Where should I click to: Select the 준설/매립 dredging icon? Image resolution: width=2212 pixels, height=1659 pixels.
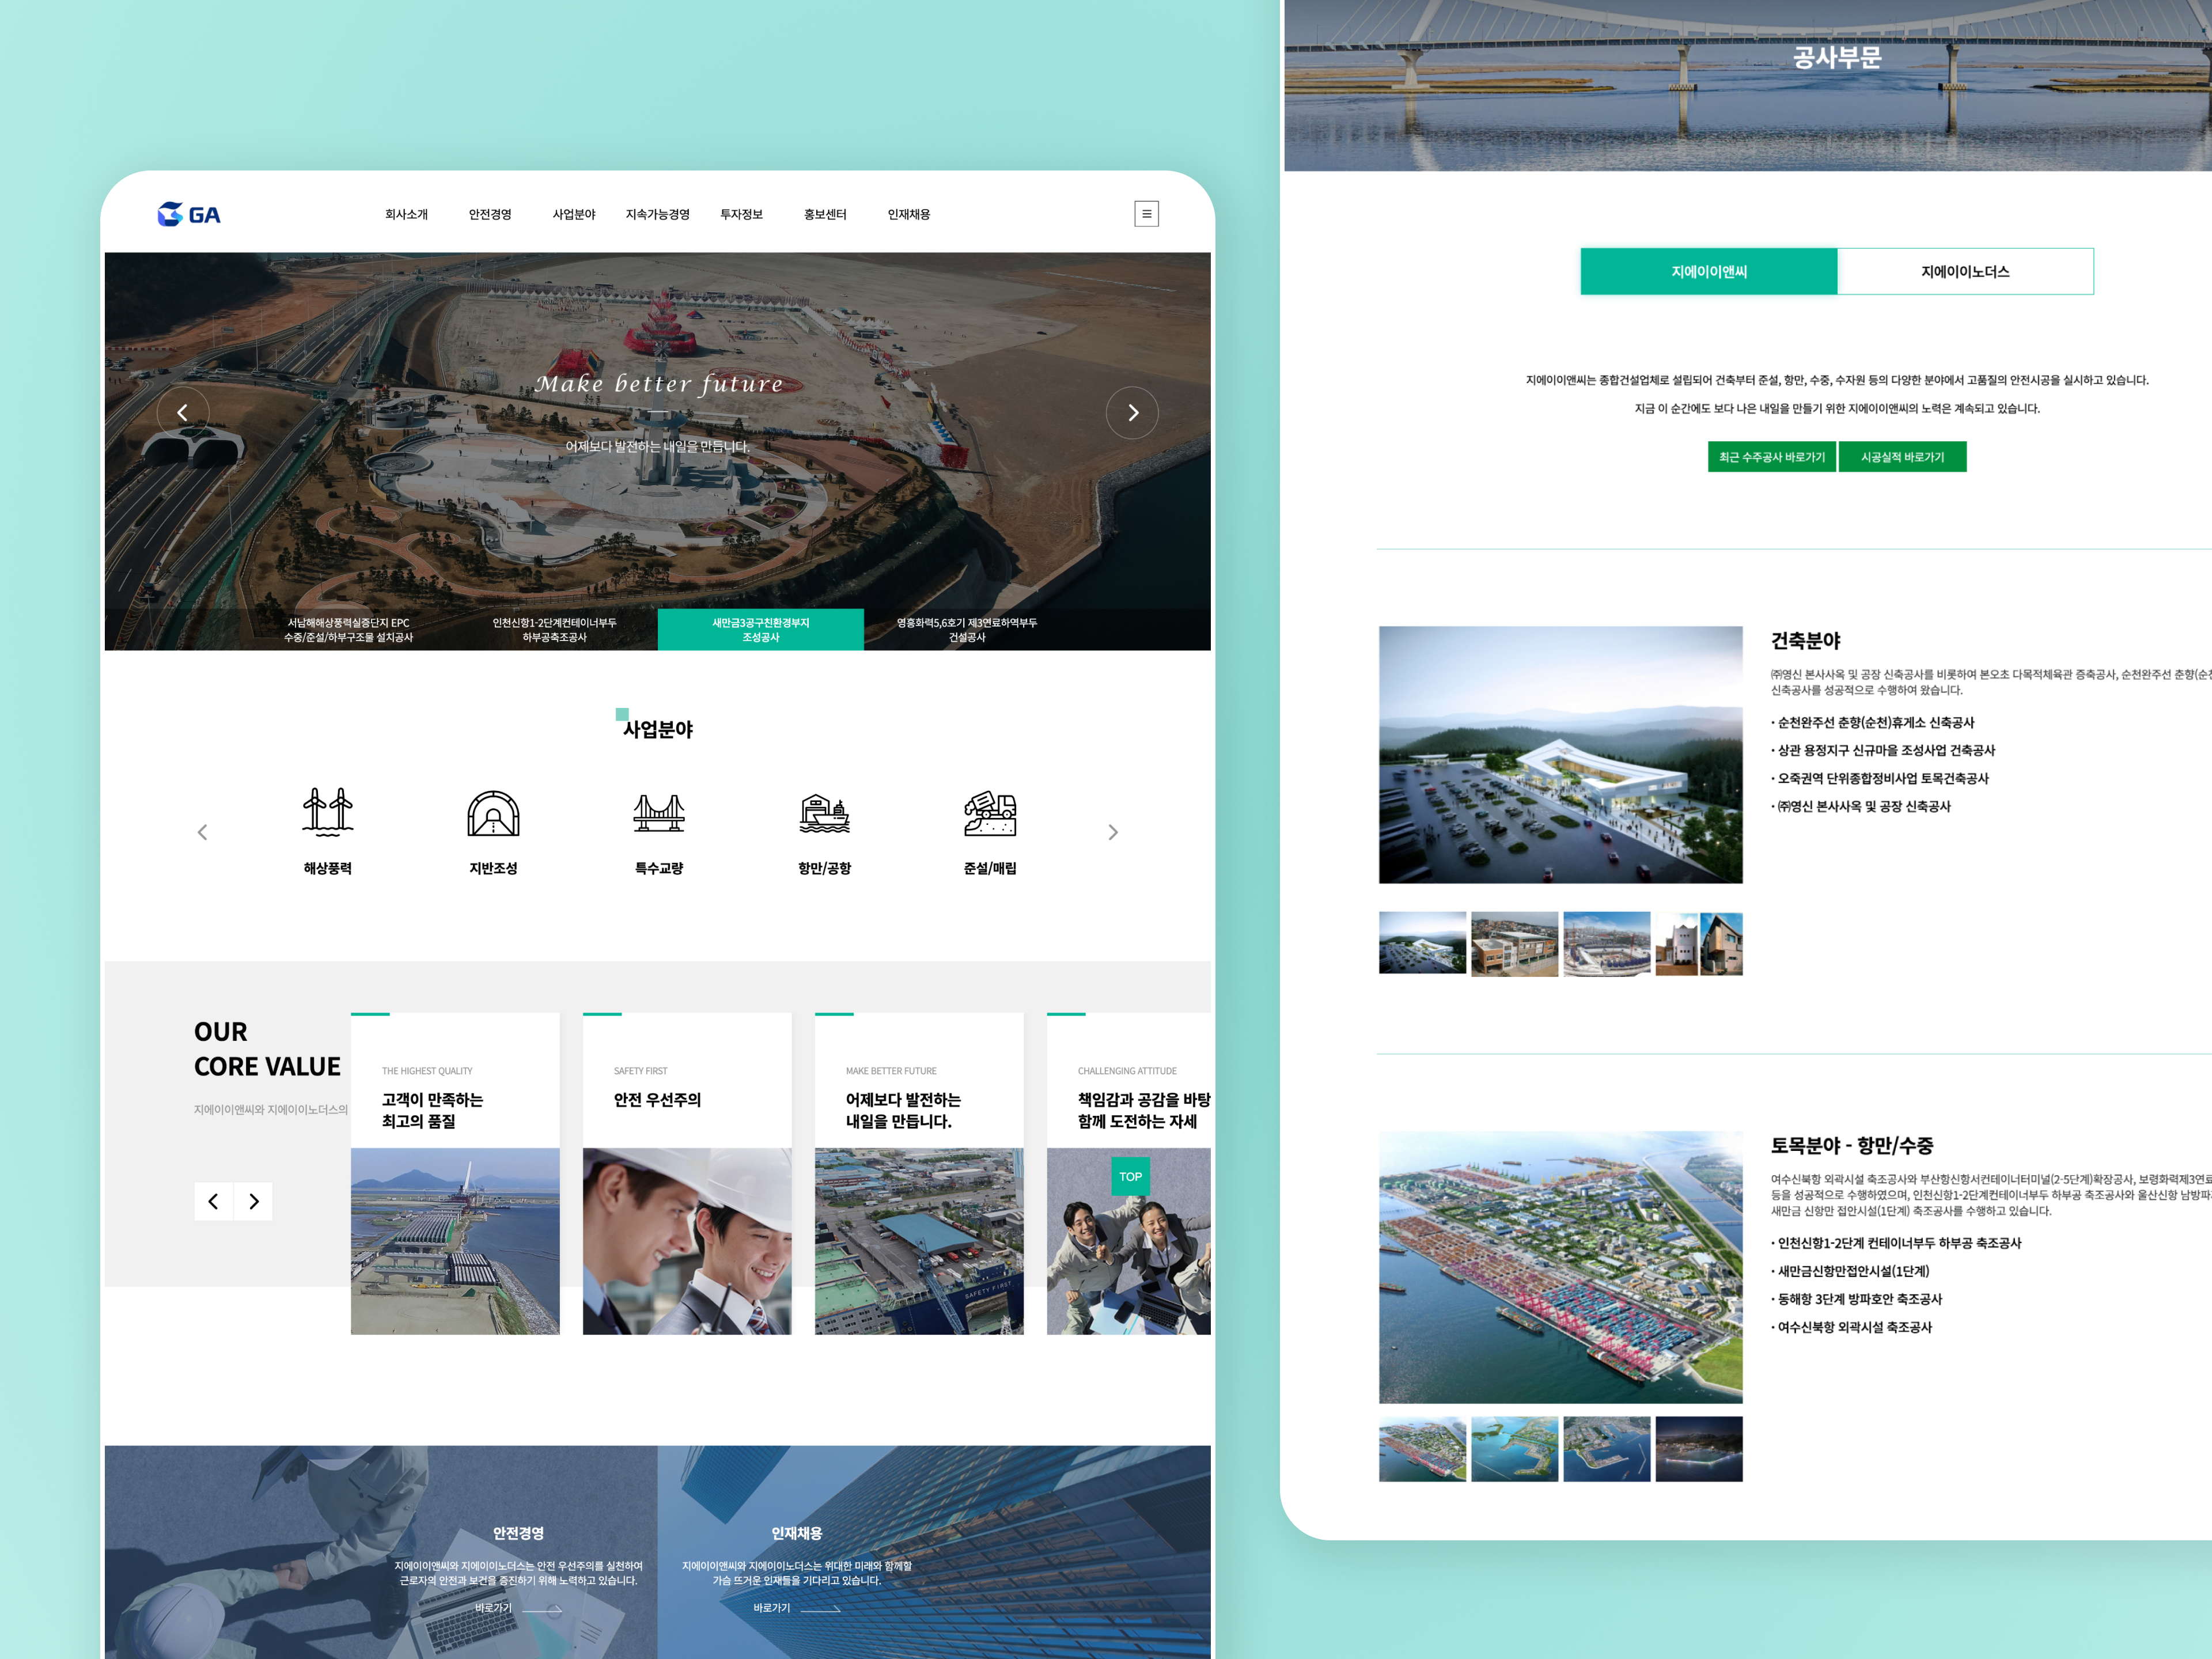click(x=990, y=812)
